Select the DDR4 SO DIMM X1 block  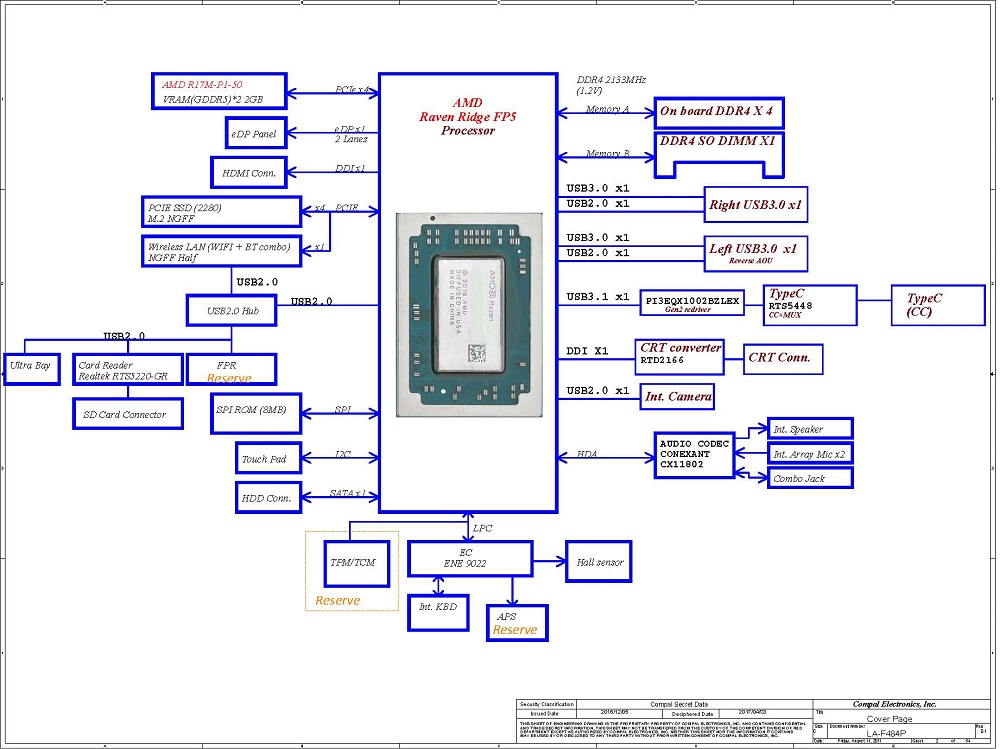(x=719, y=154)
